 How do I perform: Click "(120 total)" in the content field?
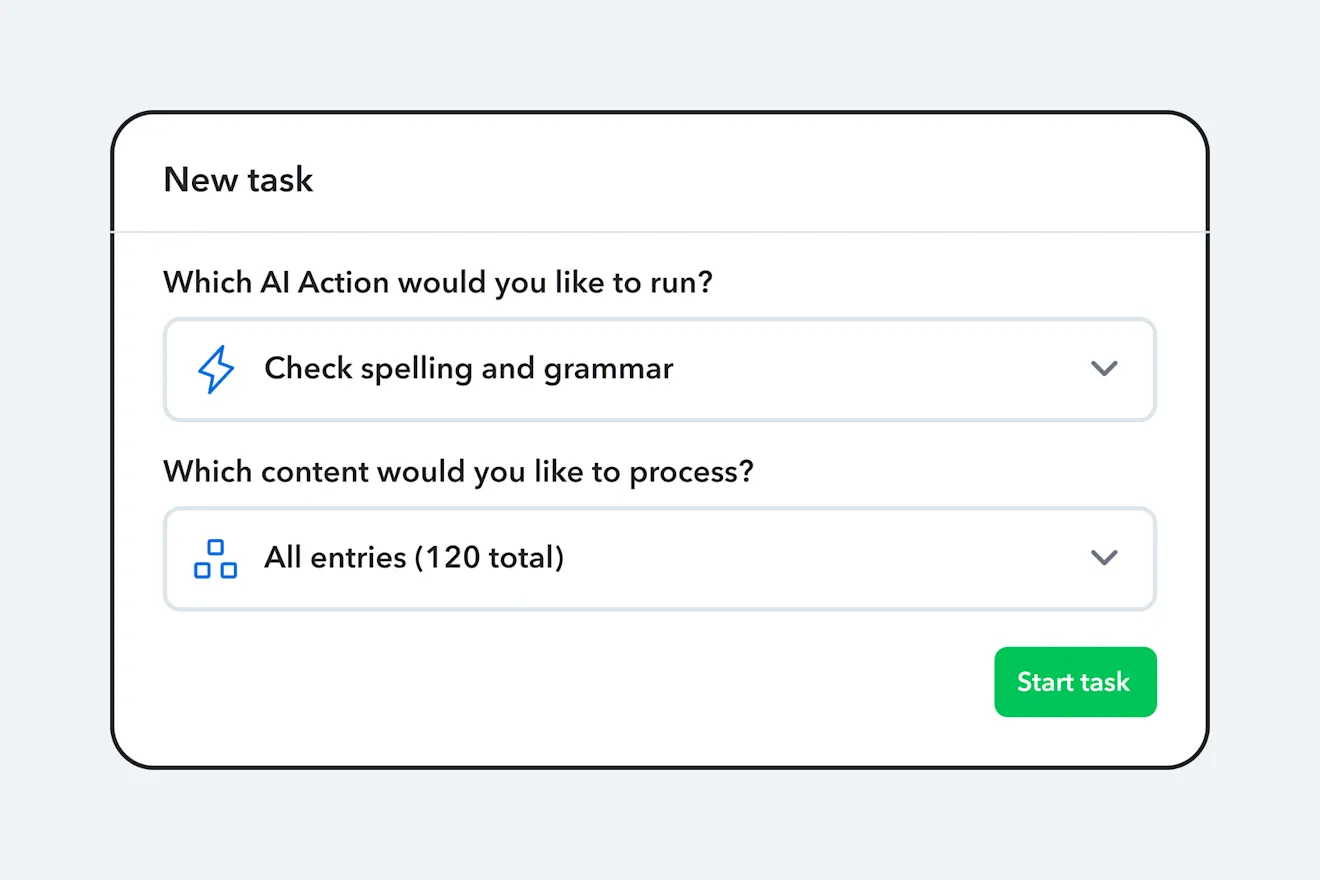[x=489, y=558]
